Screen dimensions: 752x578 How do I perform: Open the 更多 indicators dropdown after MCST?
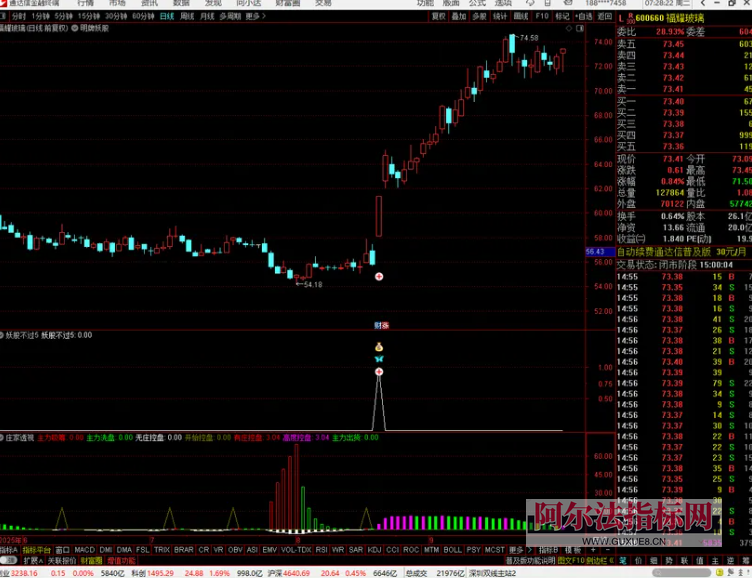pyautogui.click(x=516, y=549)
